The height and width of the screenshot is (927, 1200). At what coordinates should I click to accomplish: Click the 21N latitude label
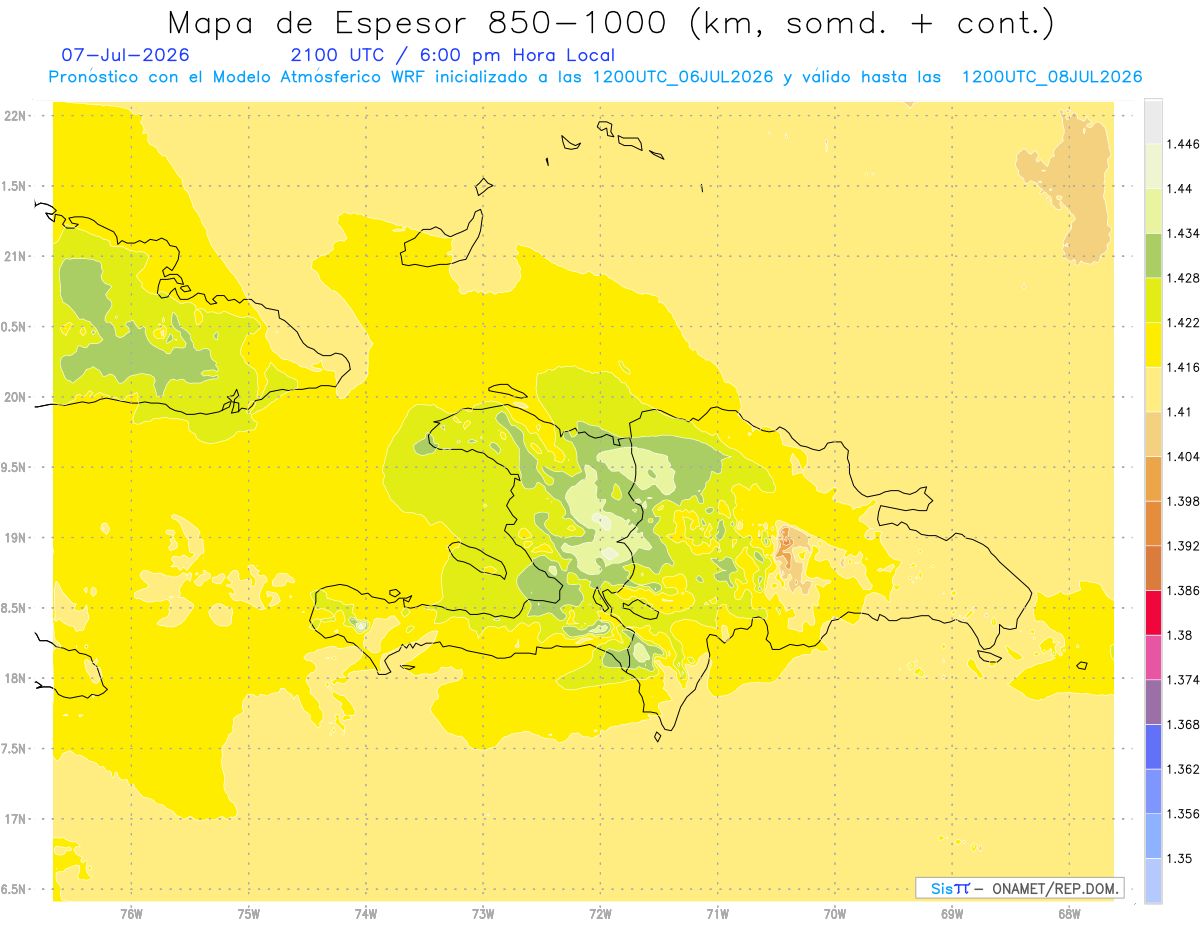[x=17, y=256]
